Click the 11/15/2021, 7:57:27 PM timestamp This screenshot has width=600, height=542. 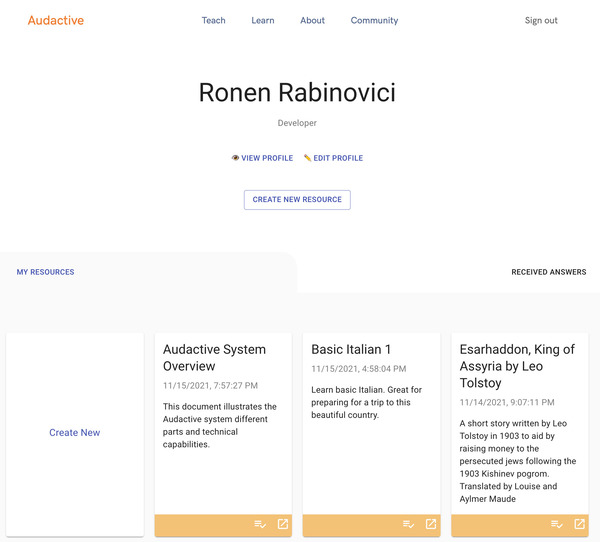coord(210,385)
